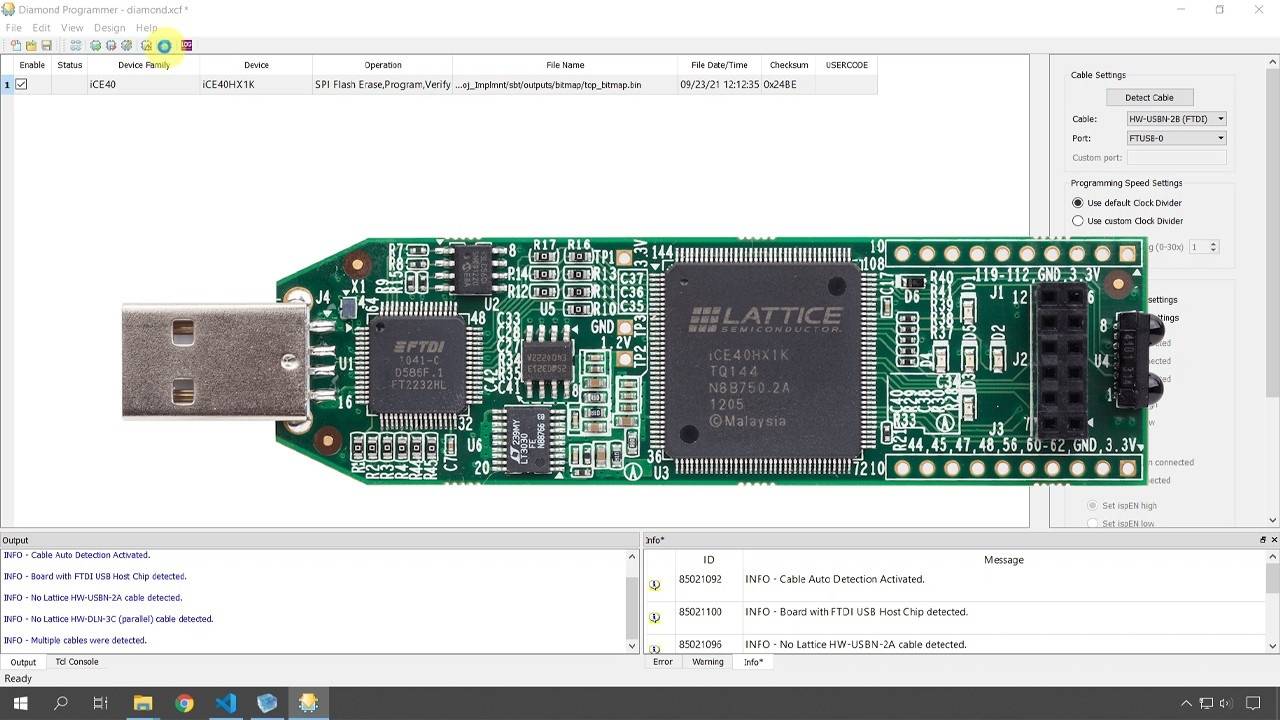The height and width of the screenshot is (720, 1280).
Task: Click the chip with pencil toolbar icon
Action: [147, 46]
